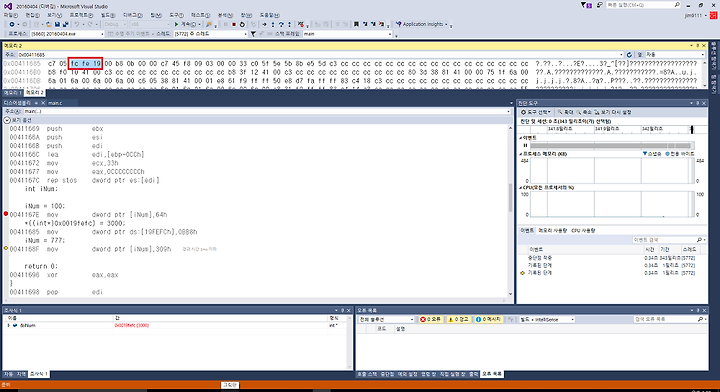Click the Zoom Out (축소) diagnostic tool

(585, 112)
